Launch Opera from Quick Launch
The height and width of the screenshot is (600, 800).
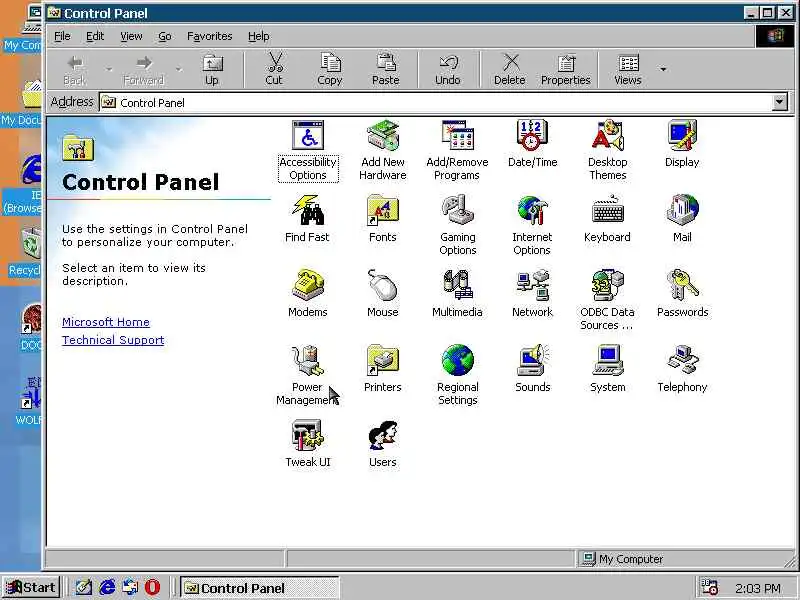tap(152, 588)
